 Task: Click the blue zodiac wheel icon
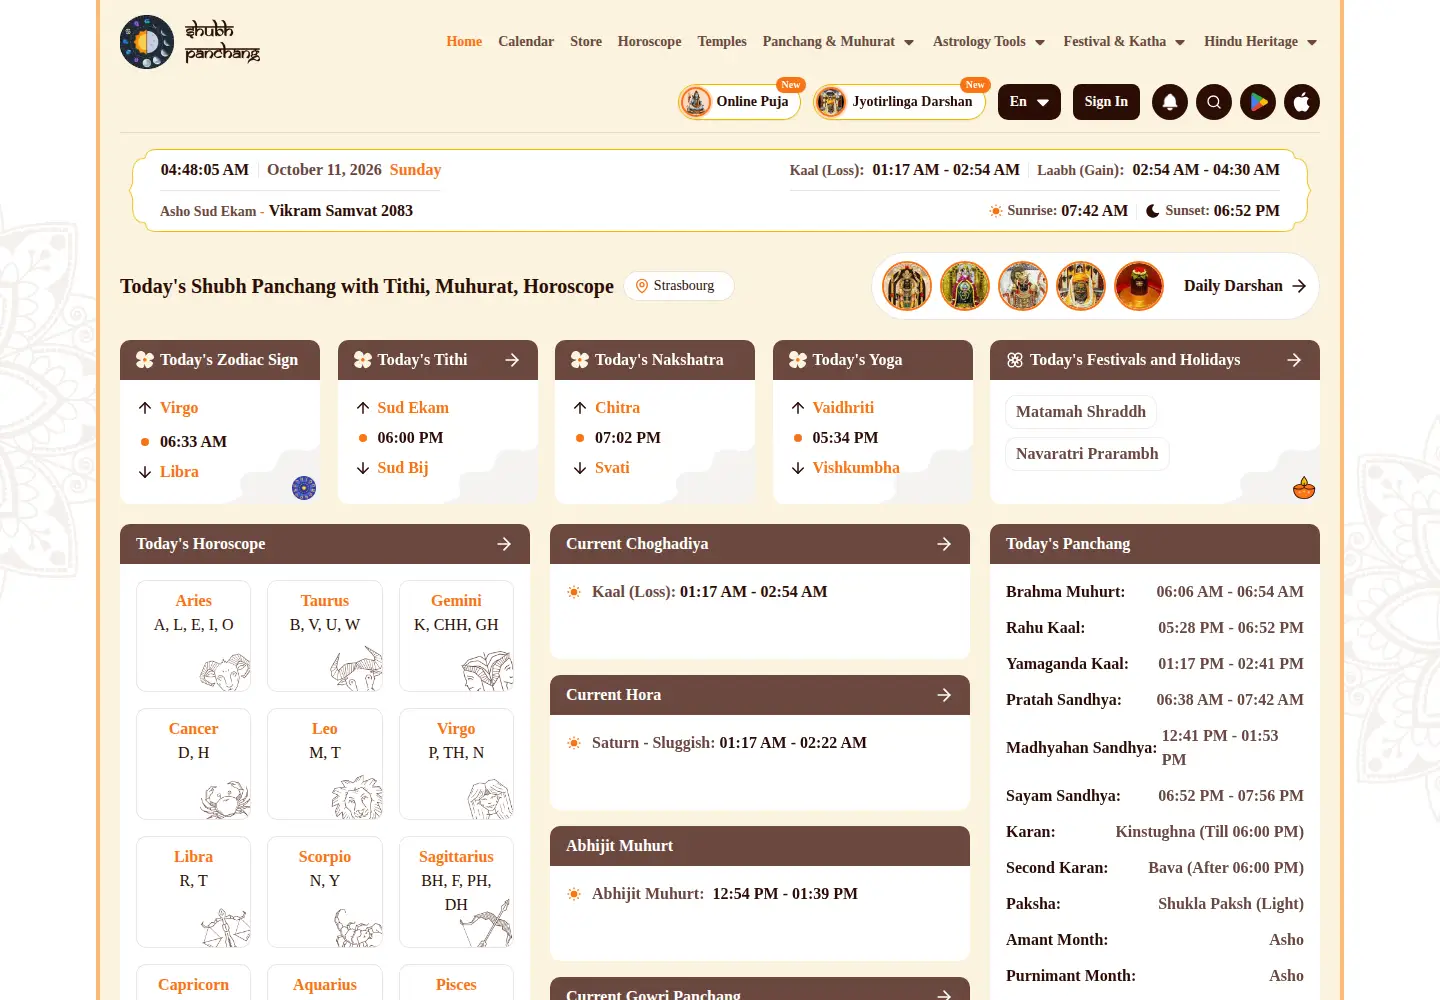304,488
